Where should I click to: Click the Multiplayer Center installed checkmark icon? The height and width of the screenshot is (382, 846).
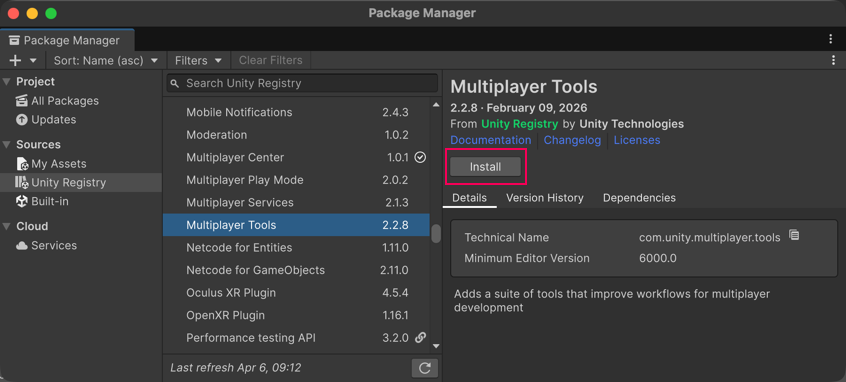(420, 158)
